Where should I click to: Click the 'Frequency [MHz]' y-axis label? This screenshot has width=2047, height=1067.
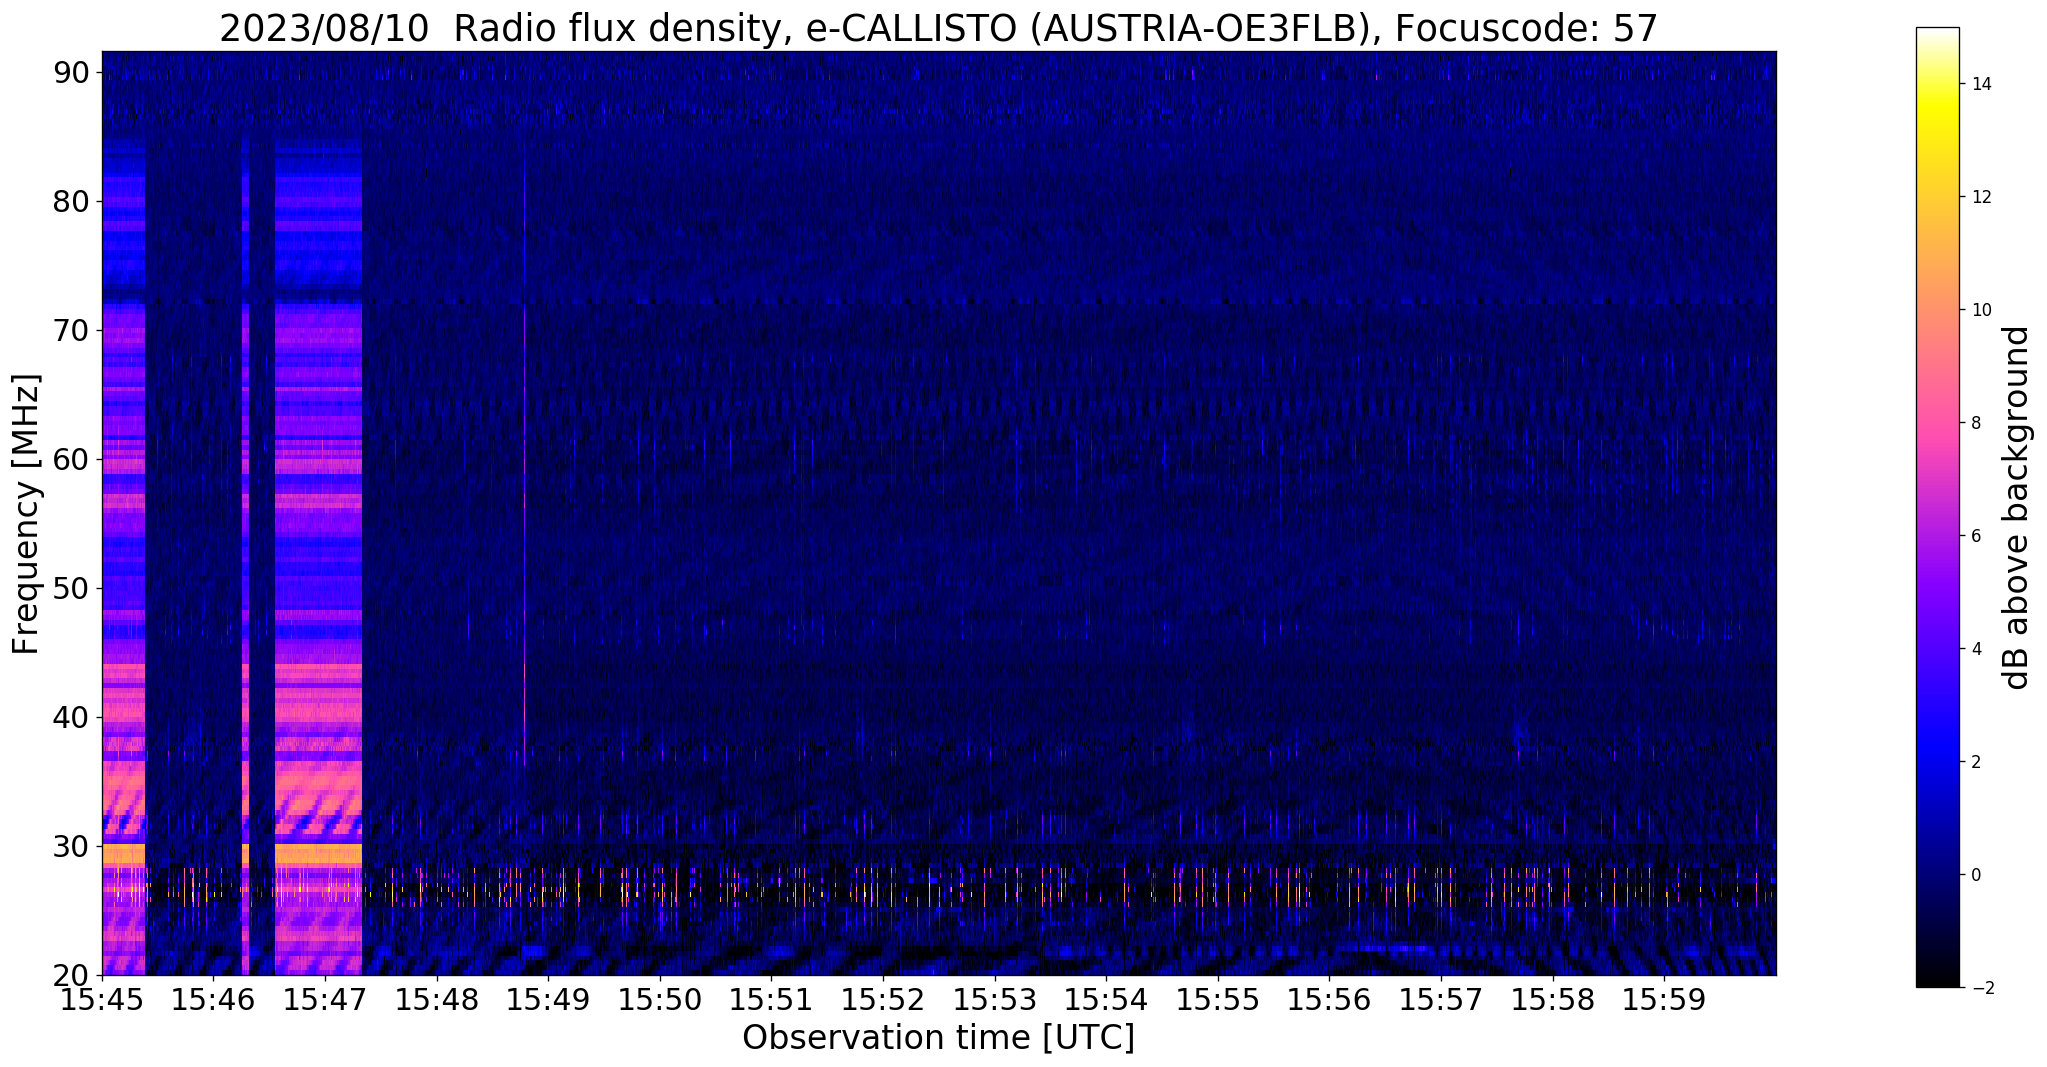point(26,514)
